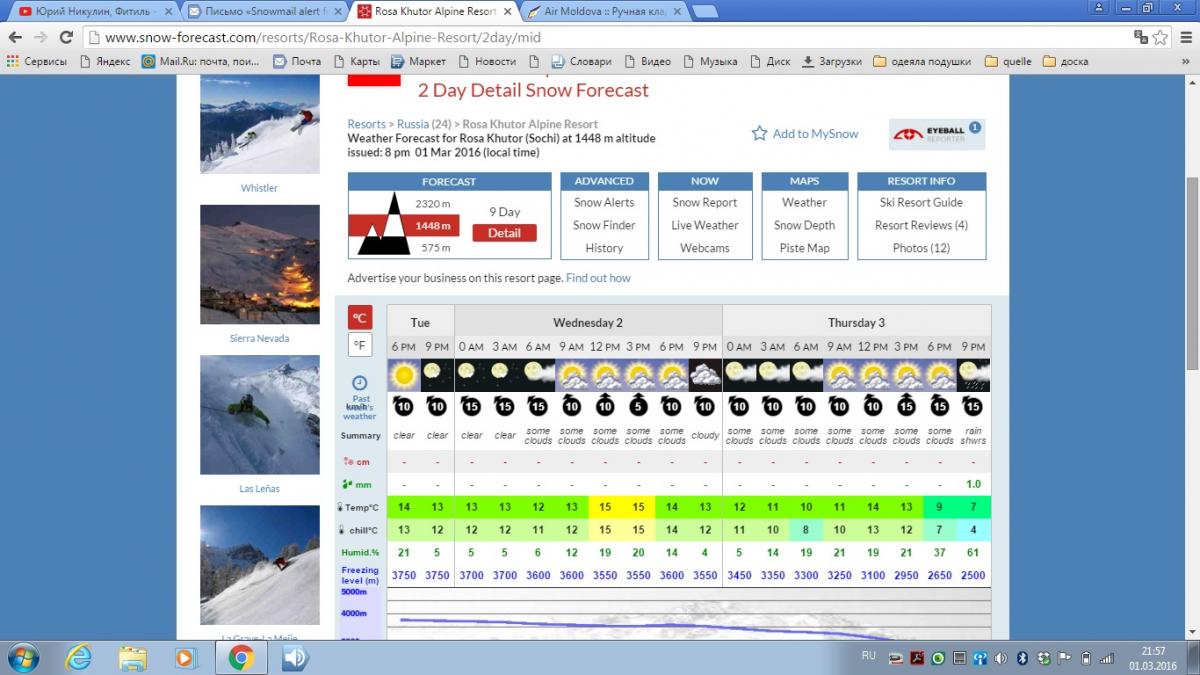Screen dimensions: 1200x675
Task: Select the 9 Day forecast option
Action: coord(504,212)
